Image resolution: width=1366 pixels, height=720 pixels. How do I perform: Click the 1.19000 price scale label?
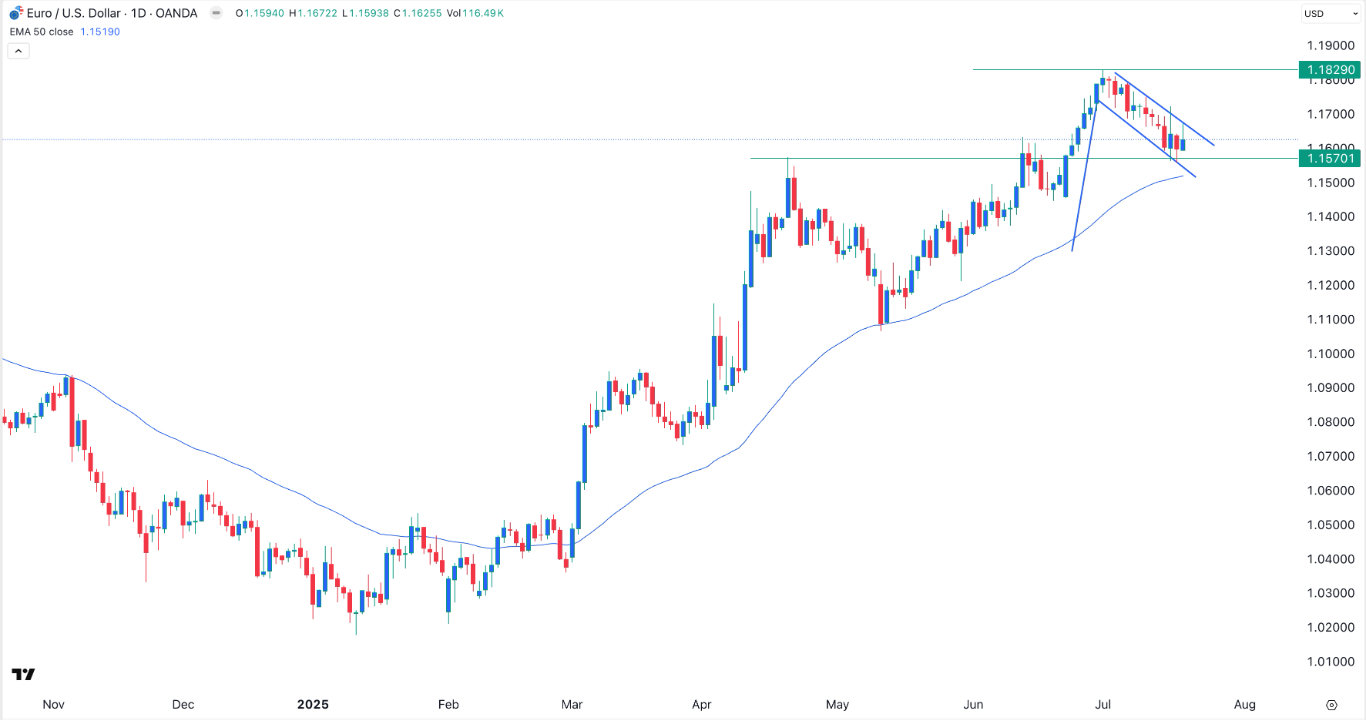1330,46
